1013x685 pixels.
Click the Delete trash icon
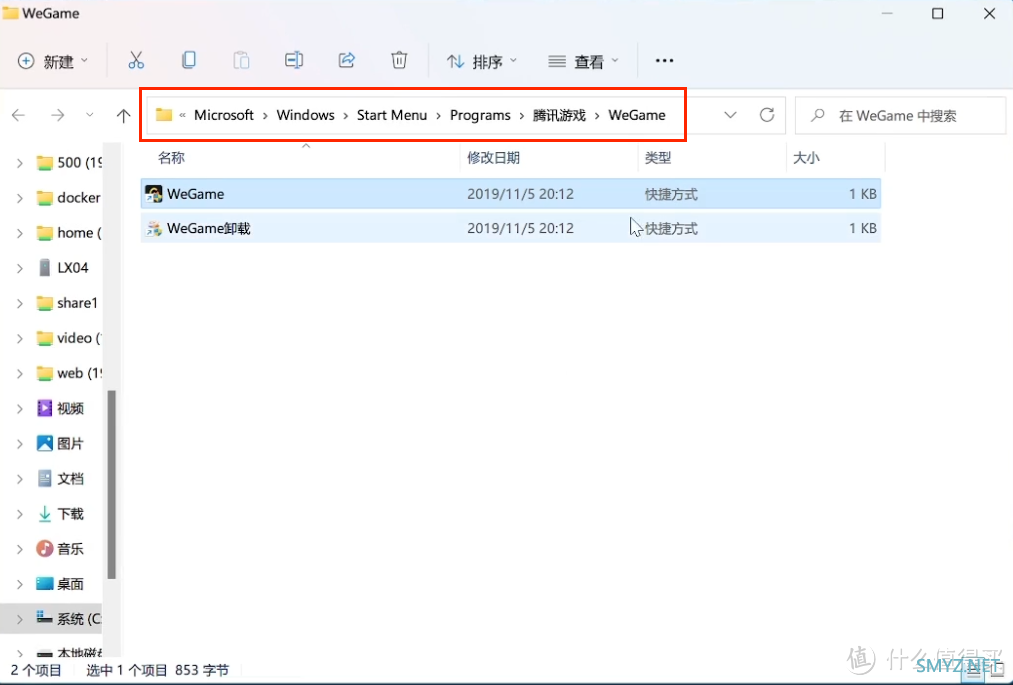point(399,61)
